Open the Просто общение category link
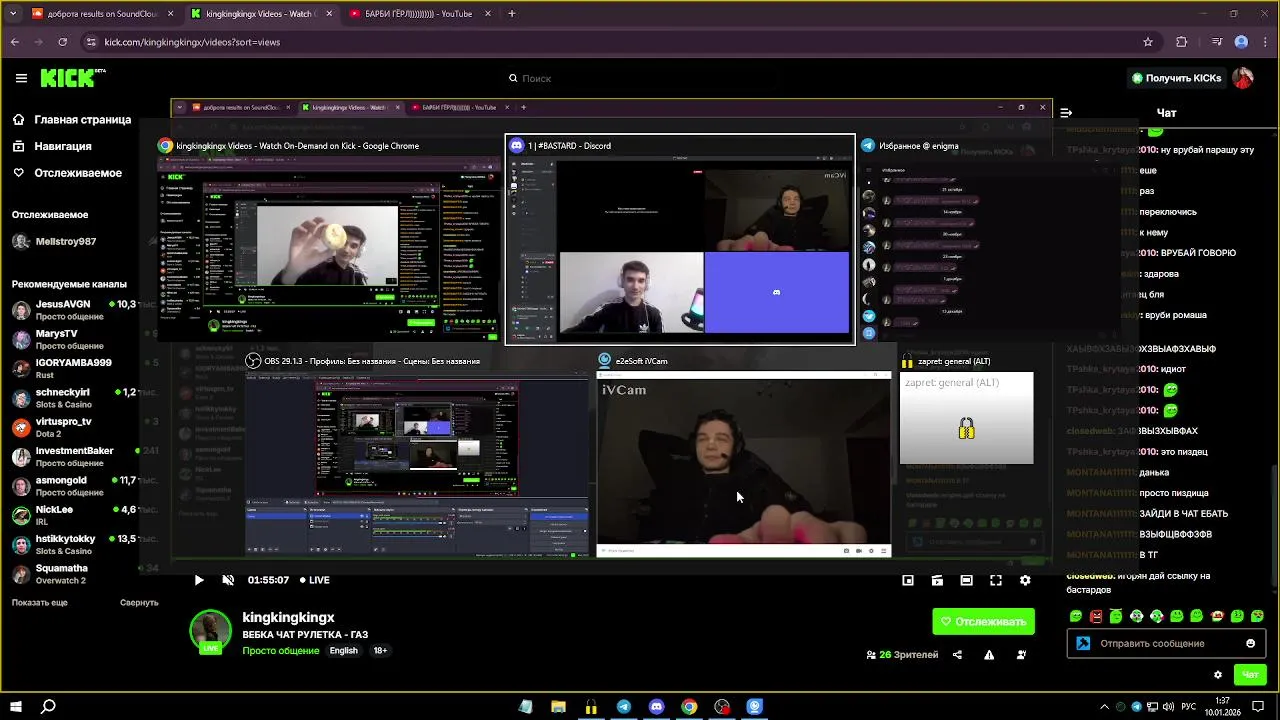This screenshot has height=720, width=1280. (281, 651)
